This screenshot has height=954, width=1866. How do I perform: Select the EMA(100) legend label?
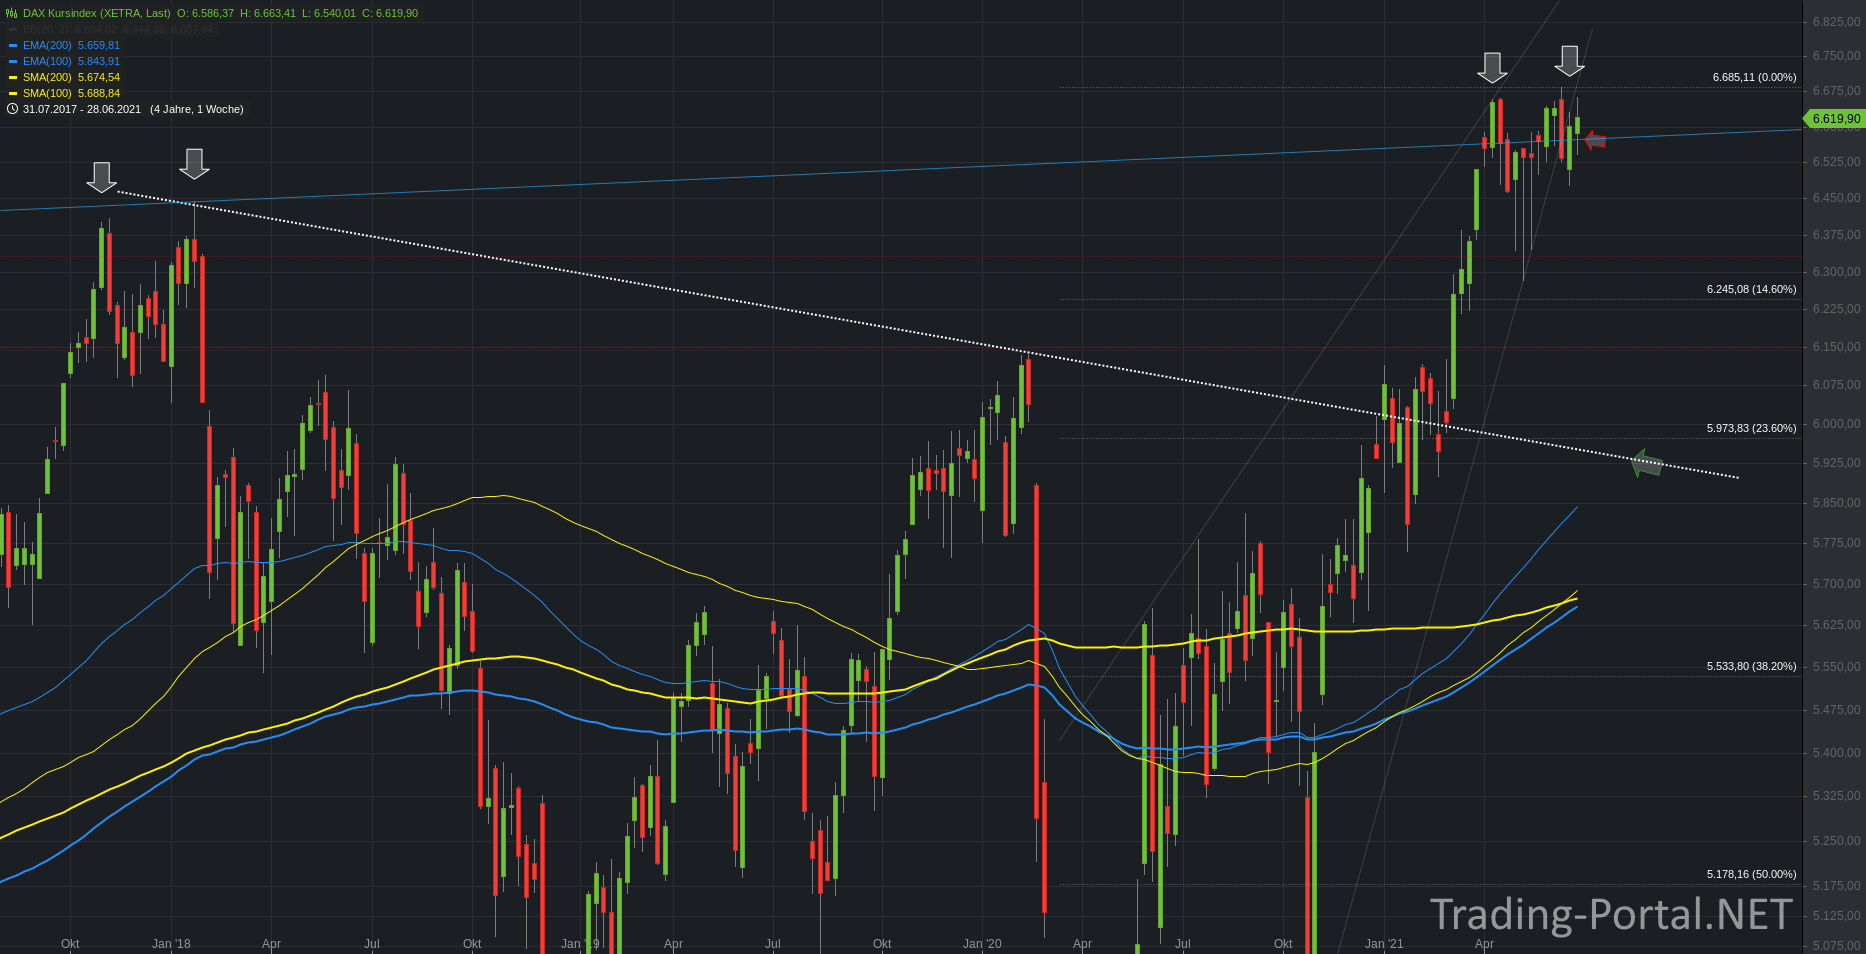point(47,61)
